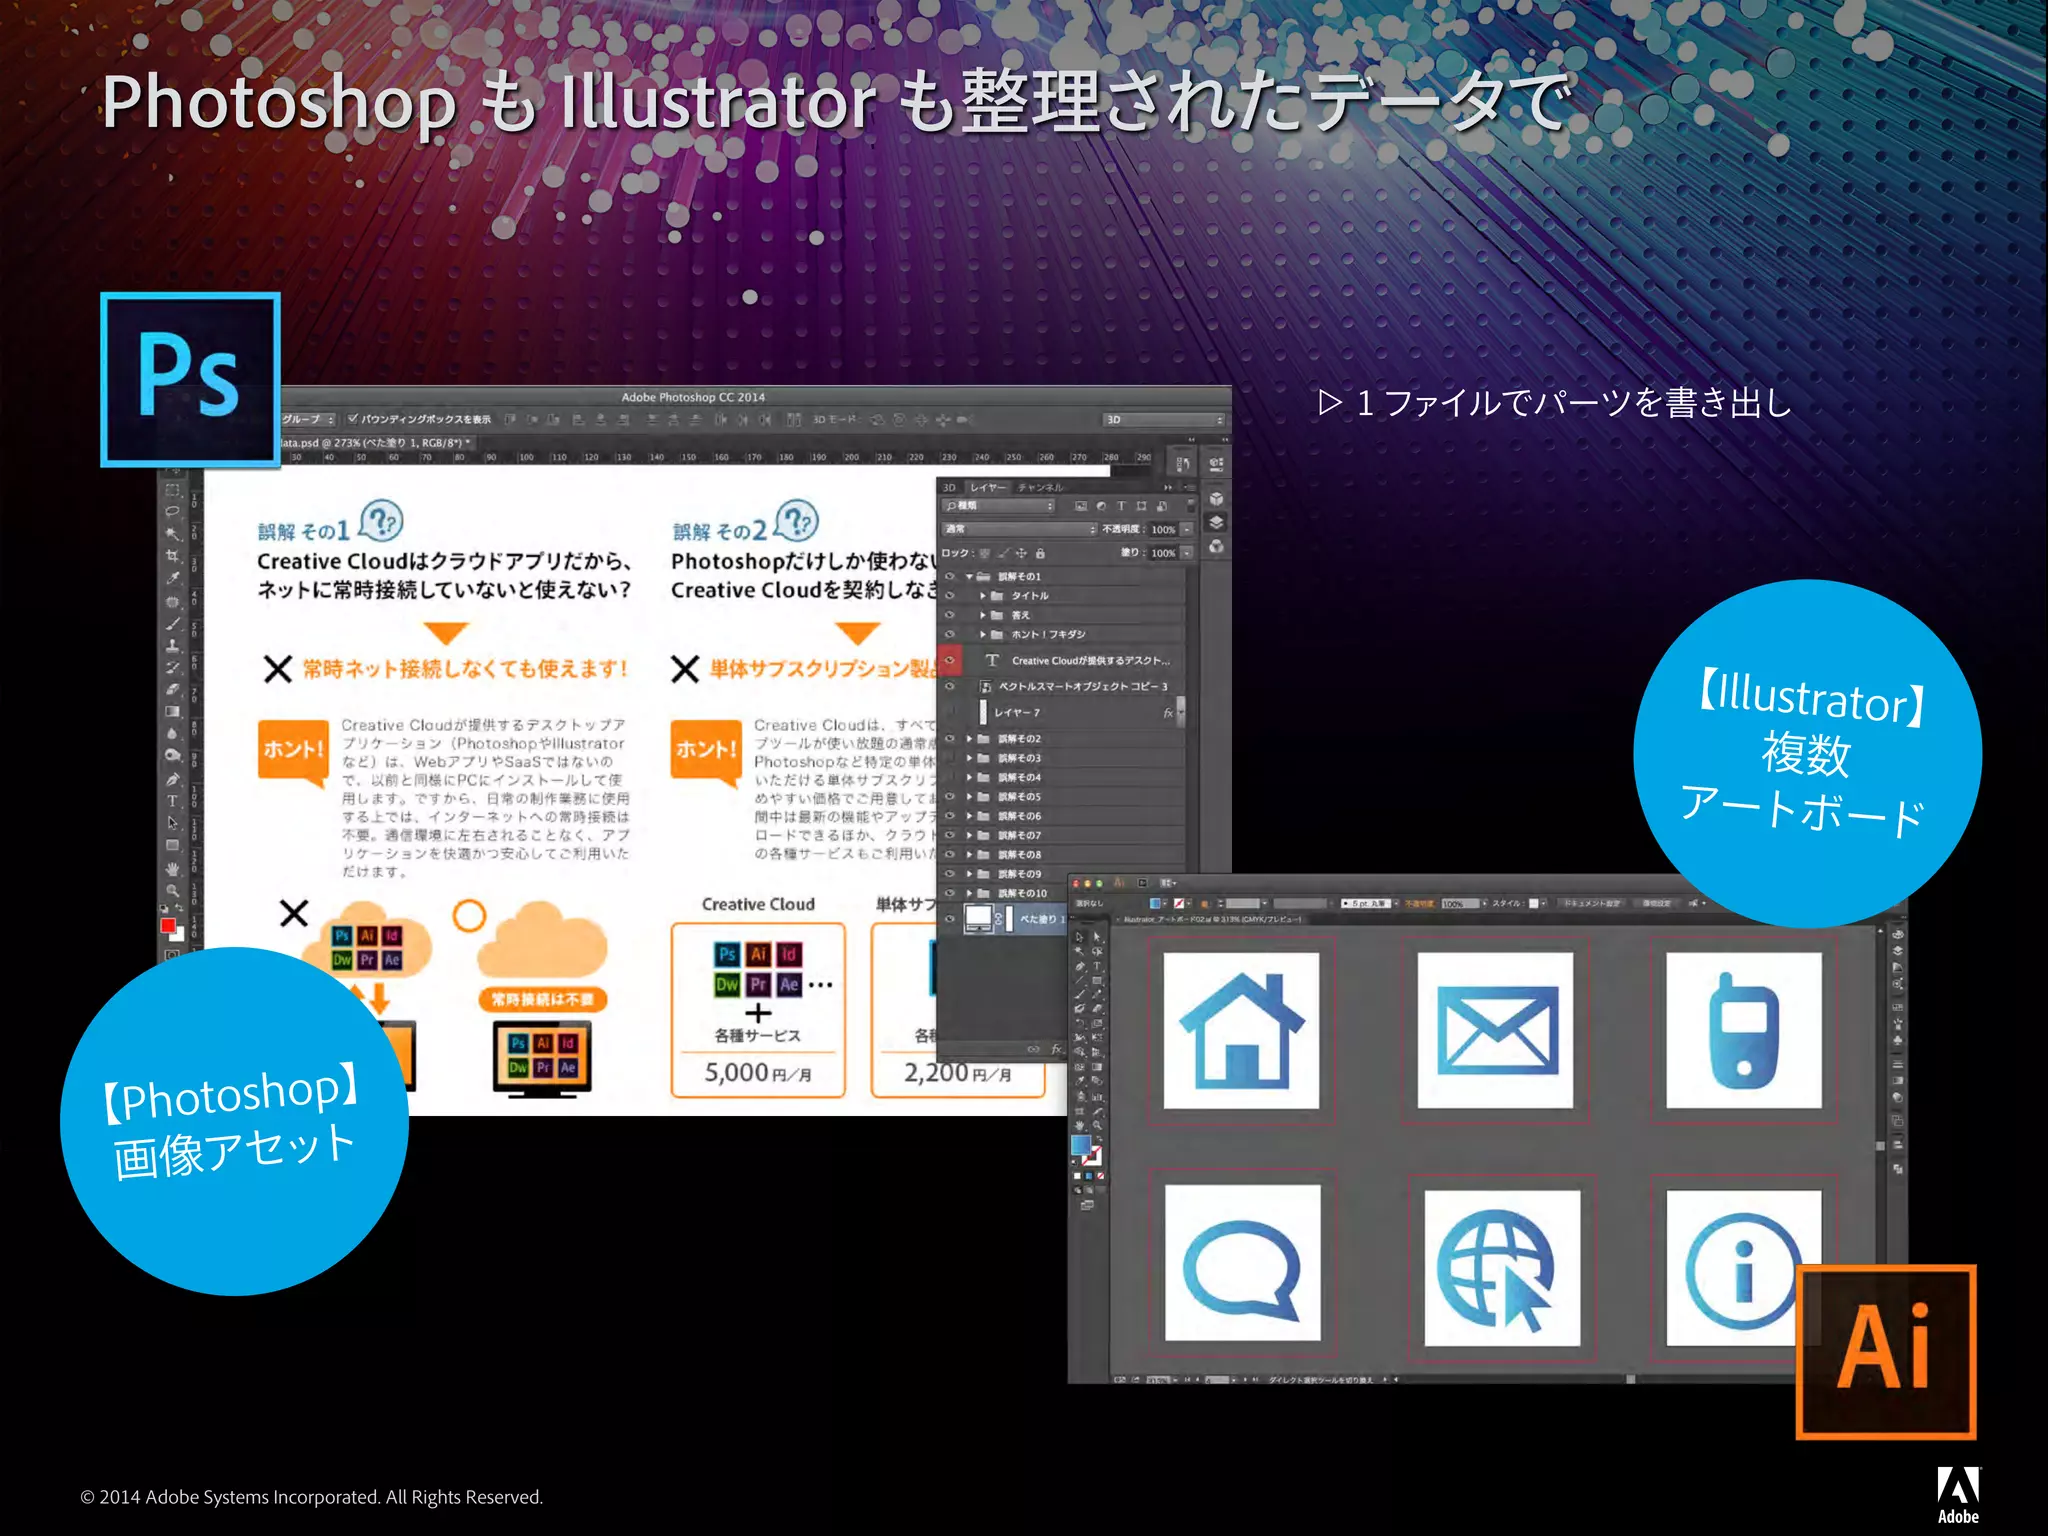Select Photoshop's Magic Wand tool

[172, 533]
